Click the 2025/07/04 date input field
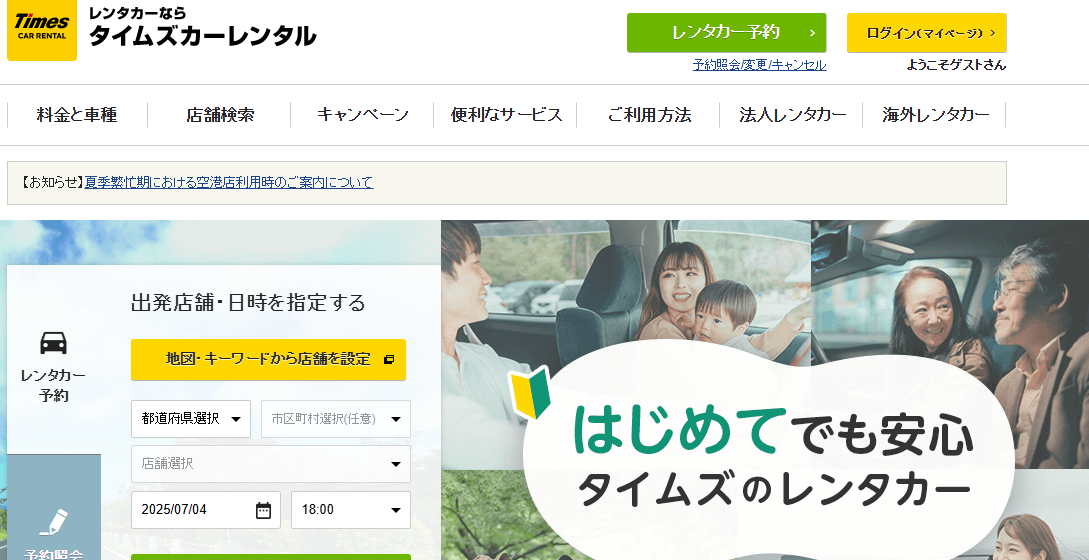Screen dimensions: 1089x560 coord(190,510)
